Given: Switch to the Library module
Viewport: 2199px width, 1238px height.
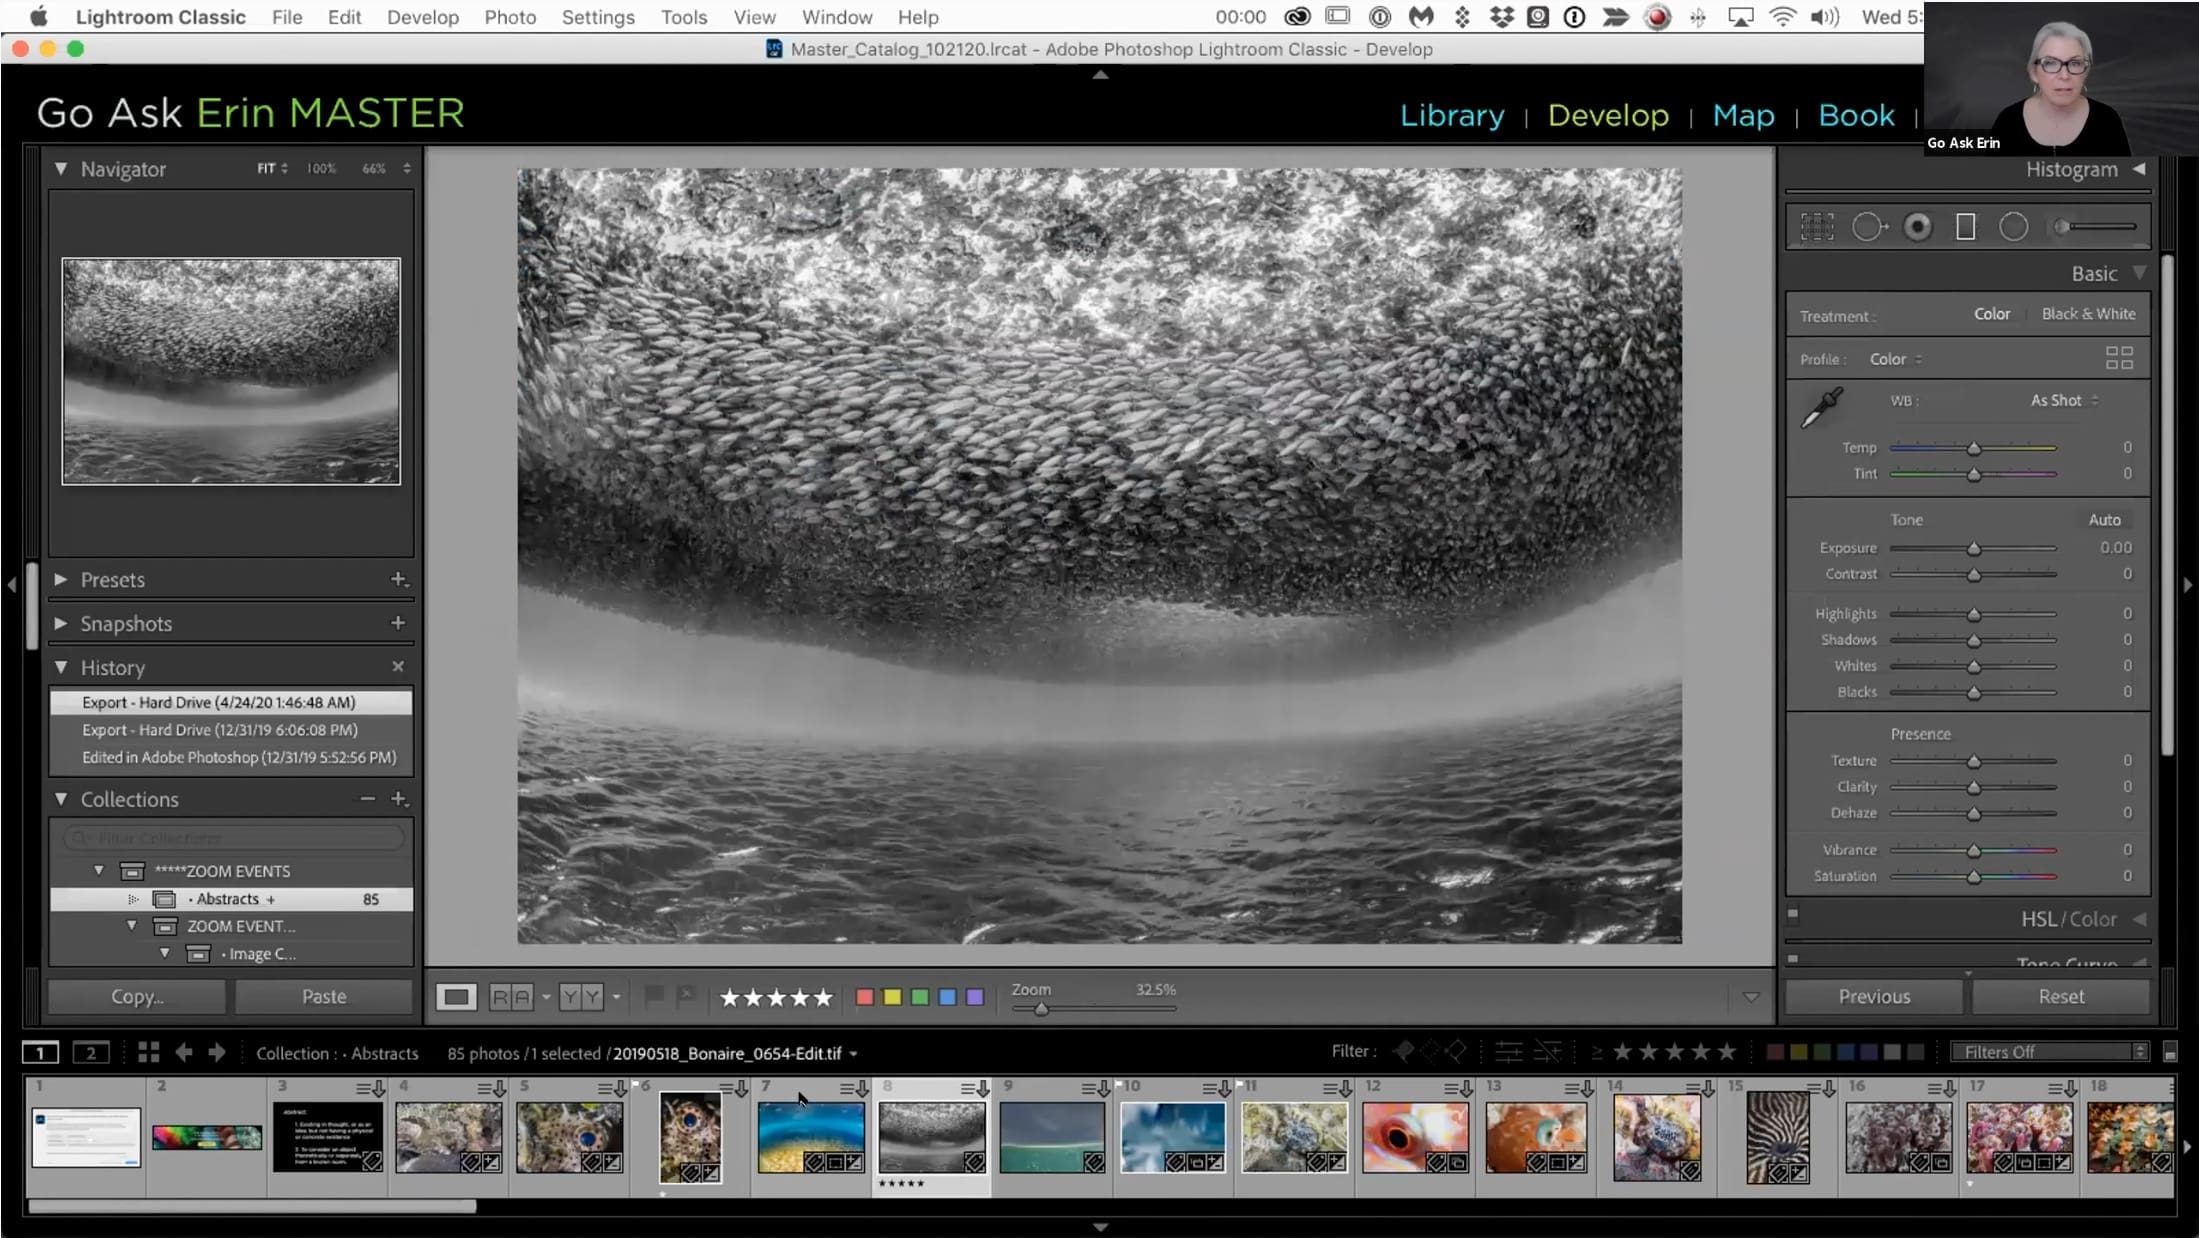Looking at the screenshot, I should pyautogui.click(x=1452, y=115).
